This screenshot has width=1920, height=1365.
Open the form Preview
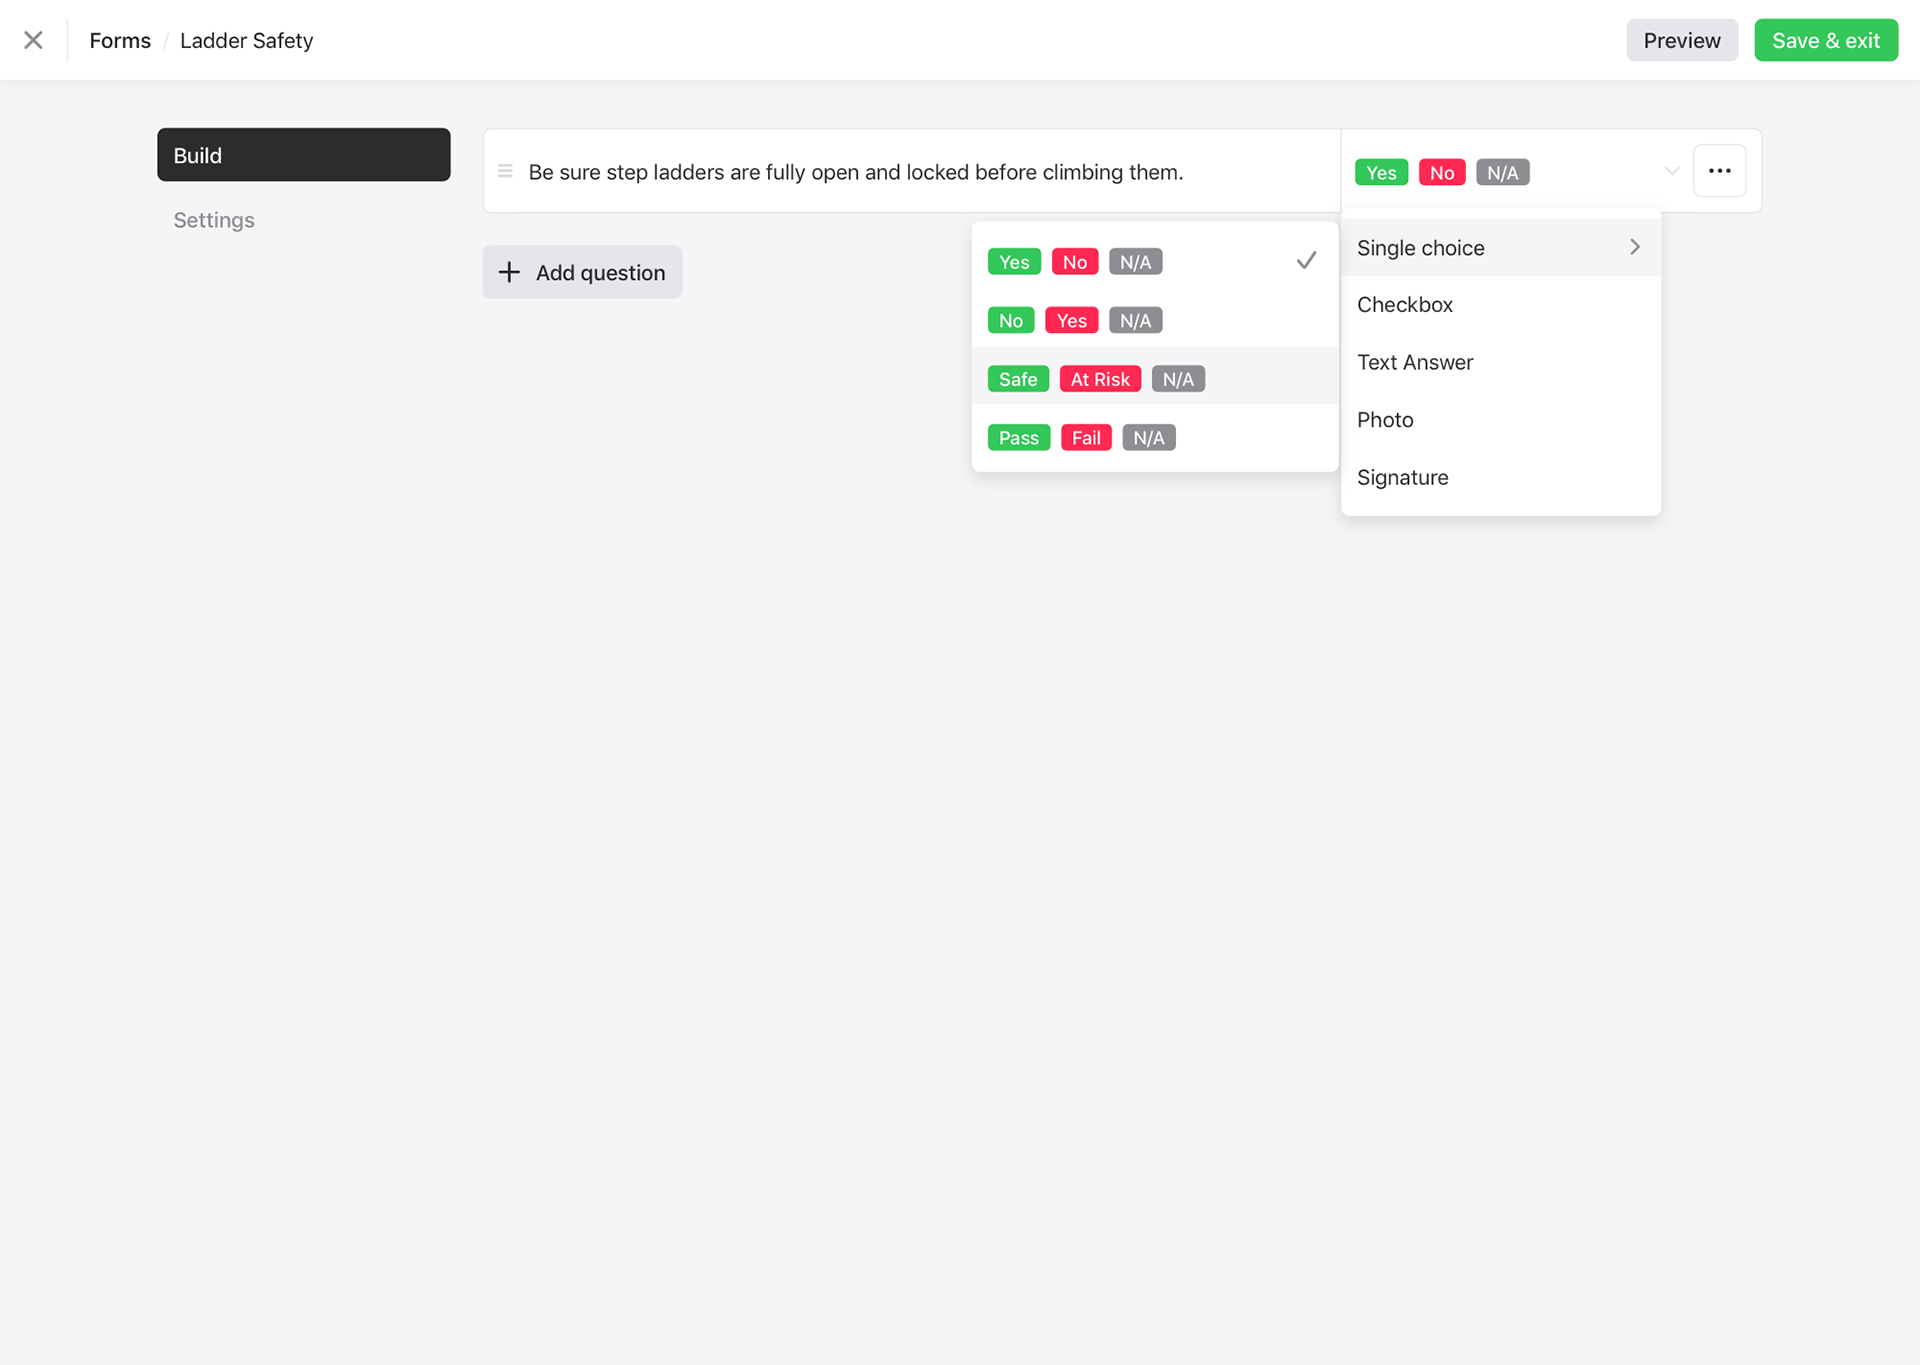point(1681,39)
